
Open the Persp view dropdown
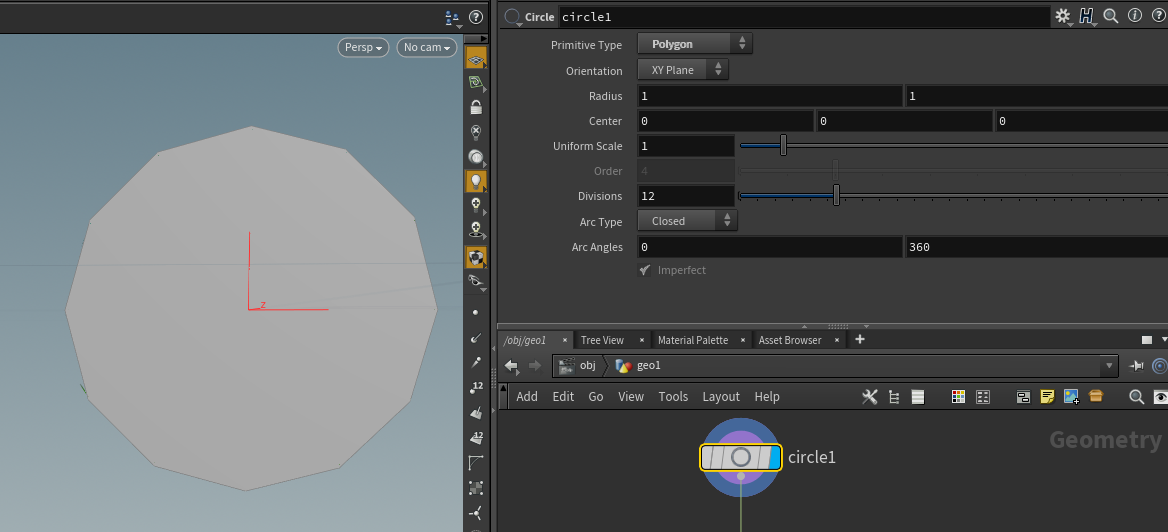click(364, 47)
